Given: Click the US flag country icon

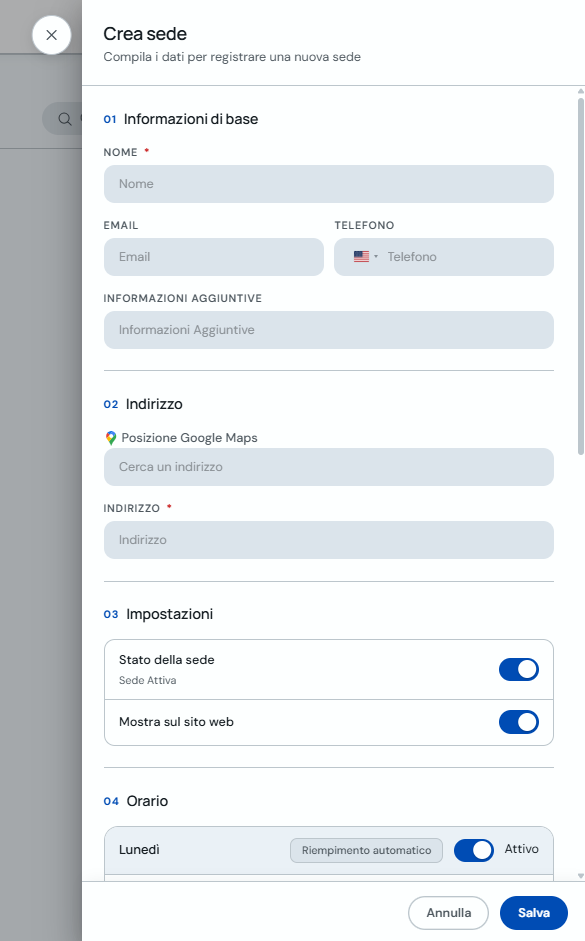Looking at the screenshot, I should tap(361, 257).
